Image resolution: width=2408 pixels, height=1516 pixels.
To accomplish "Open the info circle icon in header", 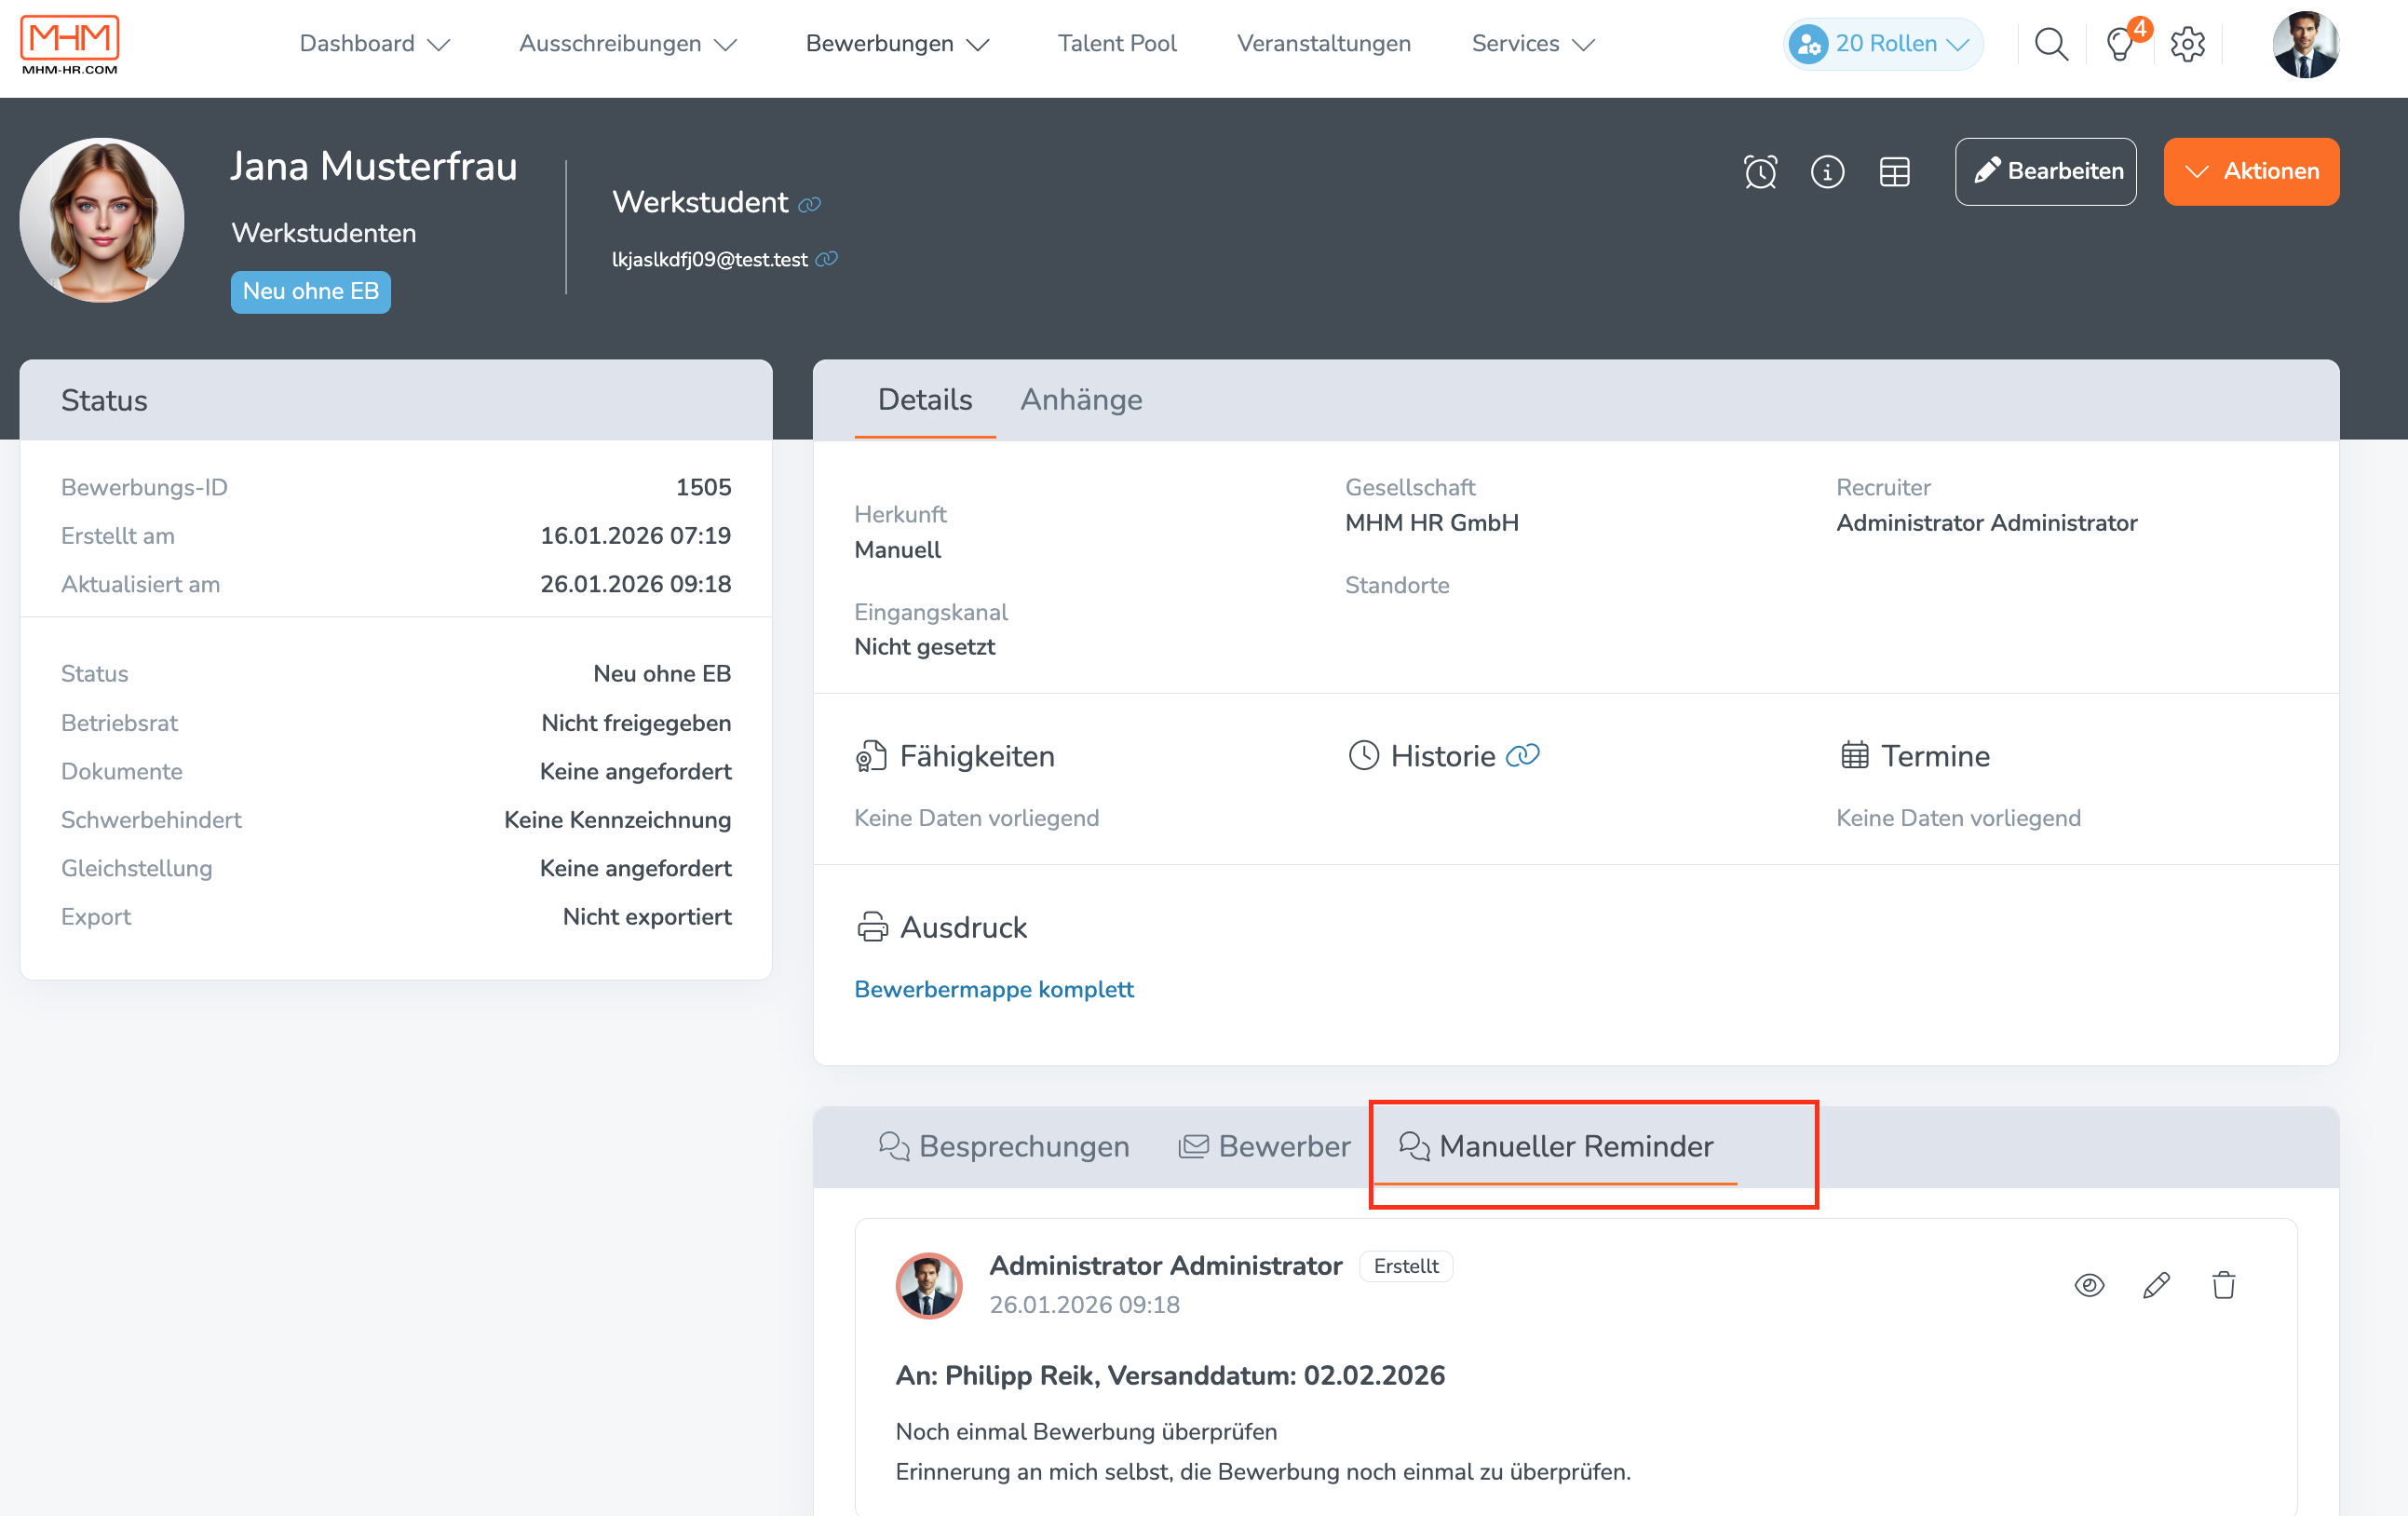I will (1827, 172).
